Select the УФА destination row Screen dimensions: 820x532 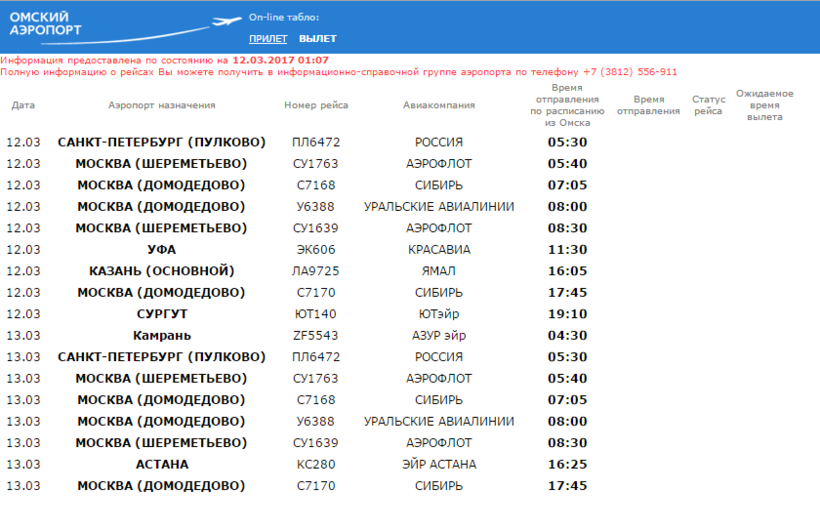click(161, 249)
